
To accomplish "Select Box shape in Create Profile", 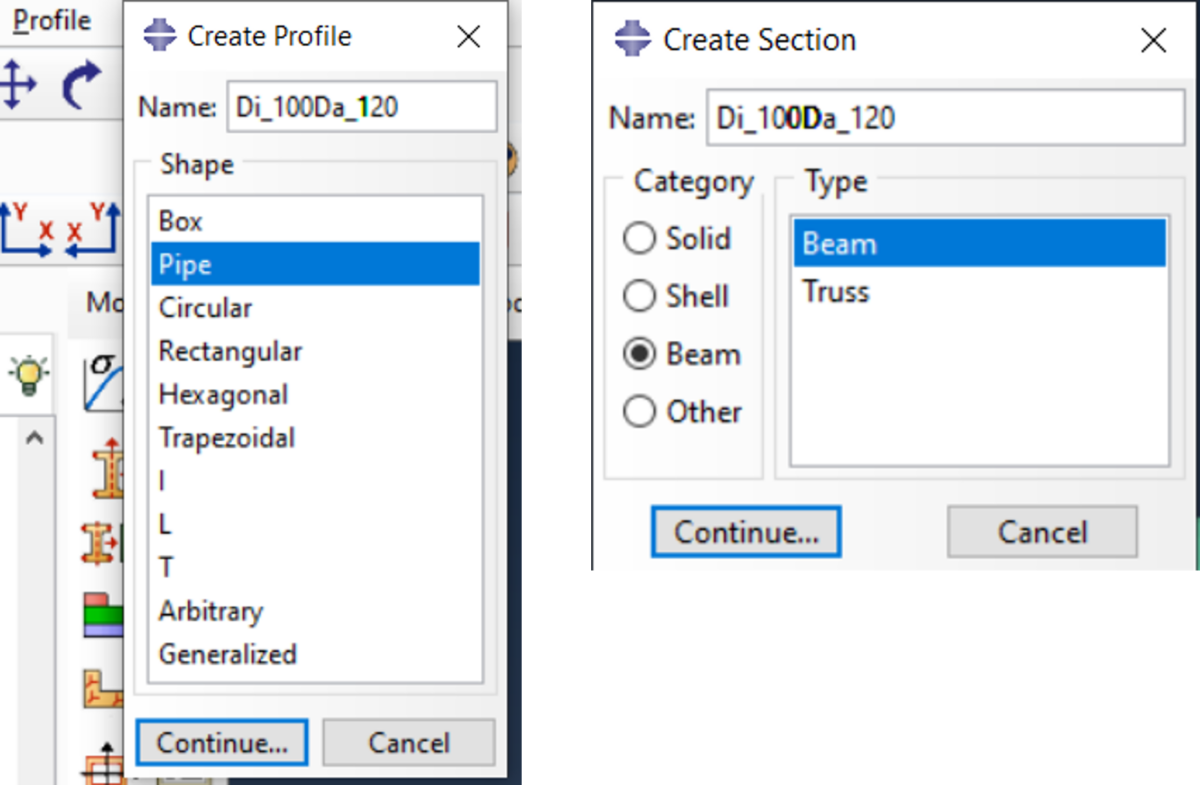I will [x=315, y=221].
